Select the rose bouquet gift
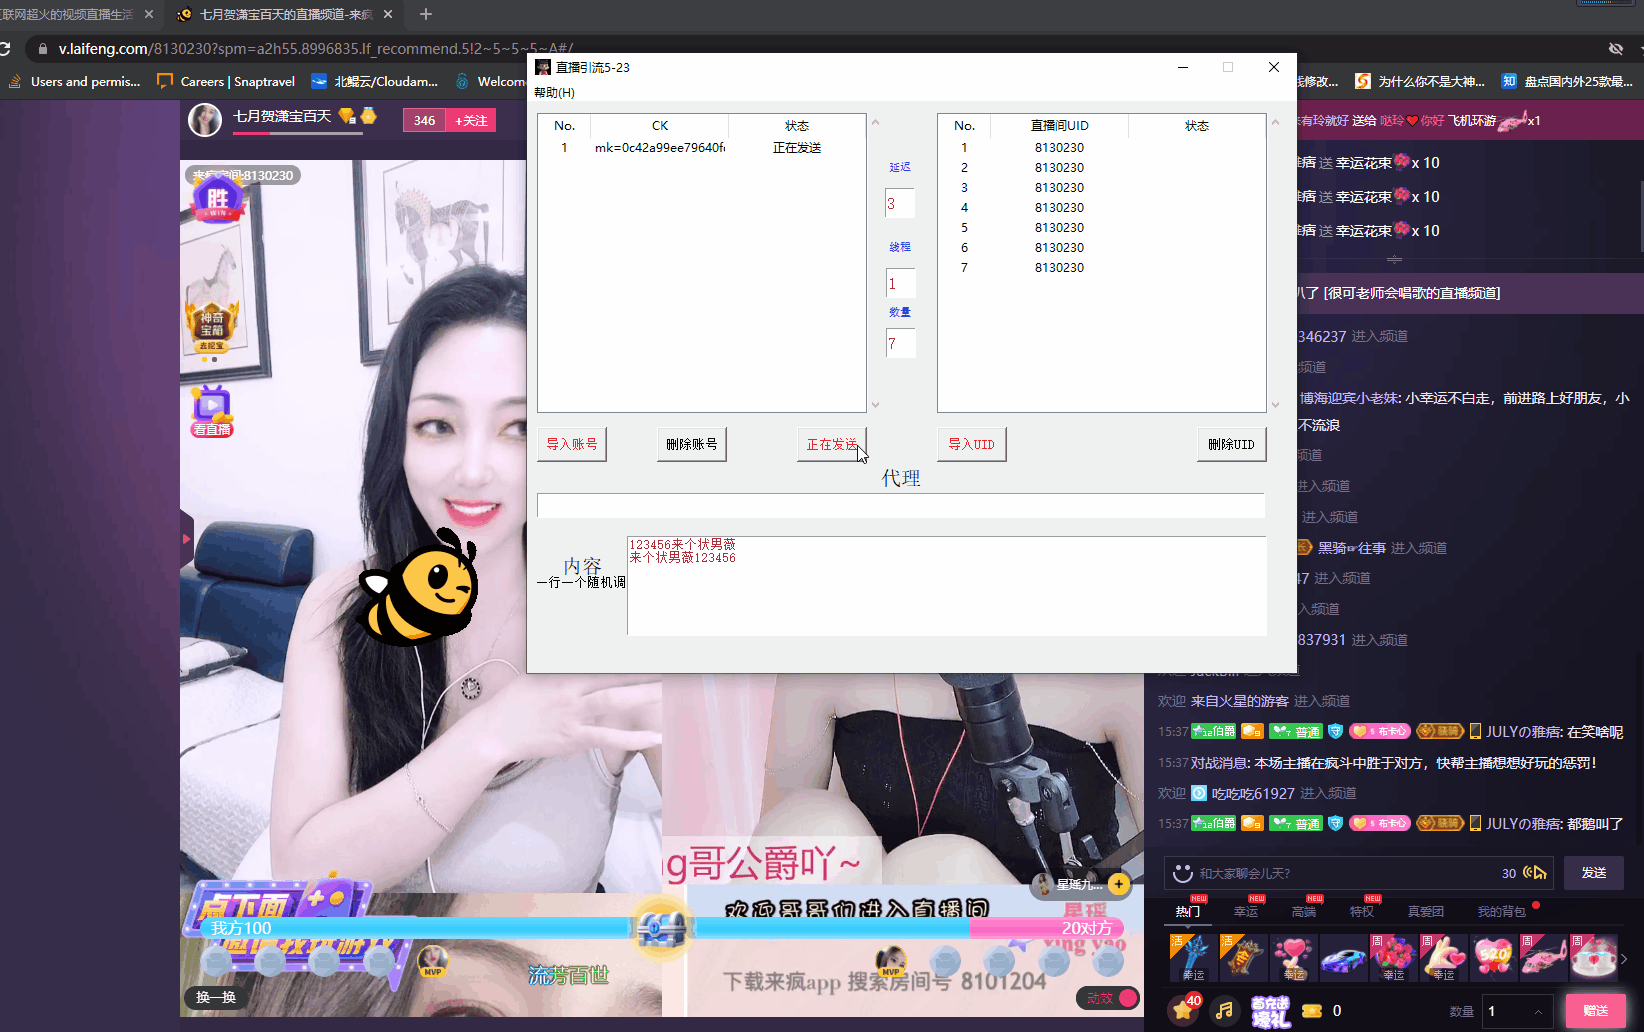Screen dimensions: 1644x1032 [x=1394, y=958]
